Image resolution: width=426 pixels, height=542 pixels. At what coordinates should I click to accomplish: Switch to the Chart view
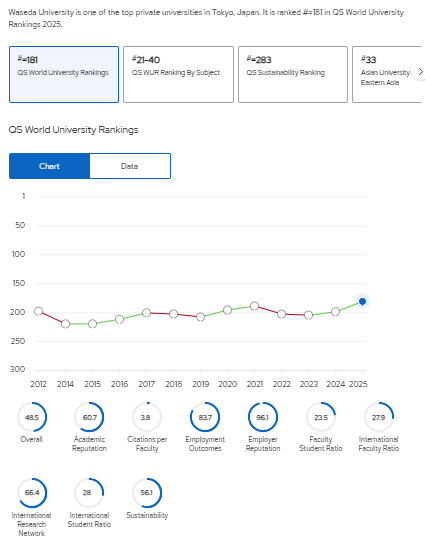point(49,166)
